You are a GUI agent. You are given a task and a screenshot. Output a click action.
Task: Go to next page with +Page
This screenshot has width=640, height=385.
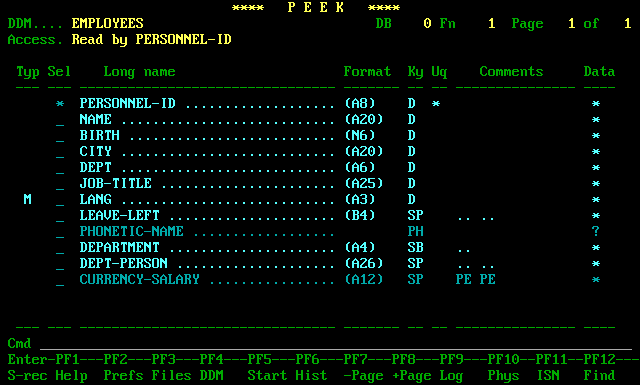tap(411, 375)
